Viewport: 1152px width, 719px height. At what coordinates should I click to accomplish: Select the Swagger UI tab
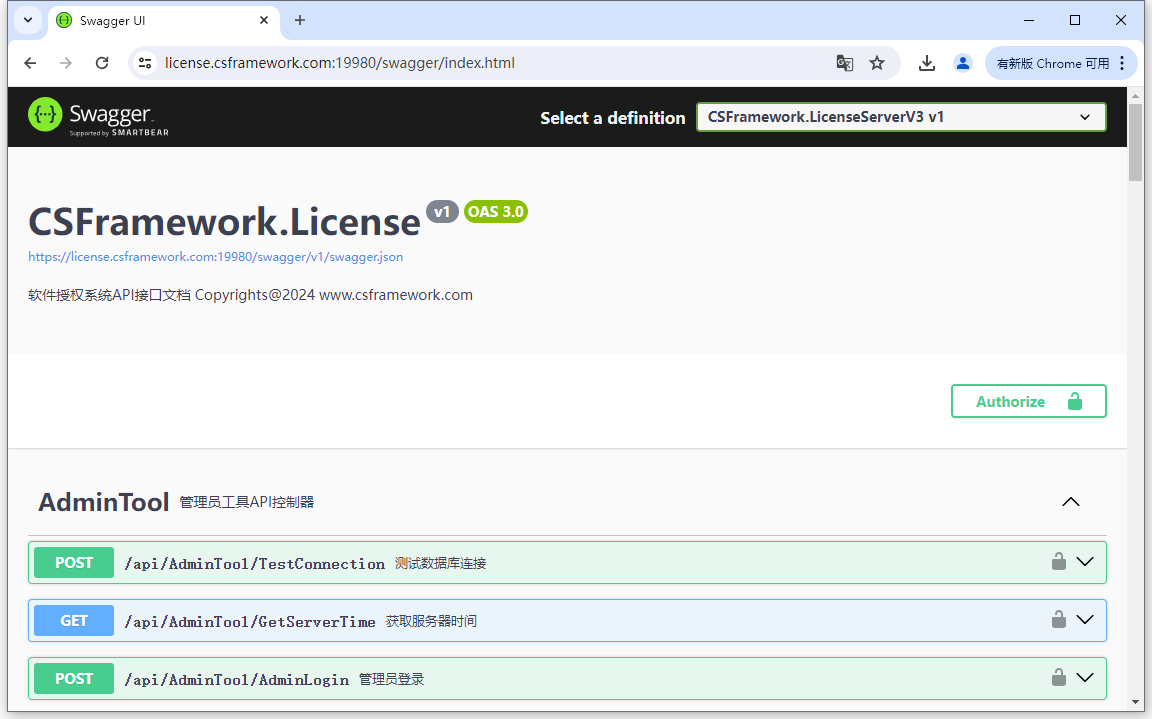tap(164, 21)
